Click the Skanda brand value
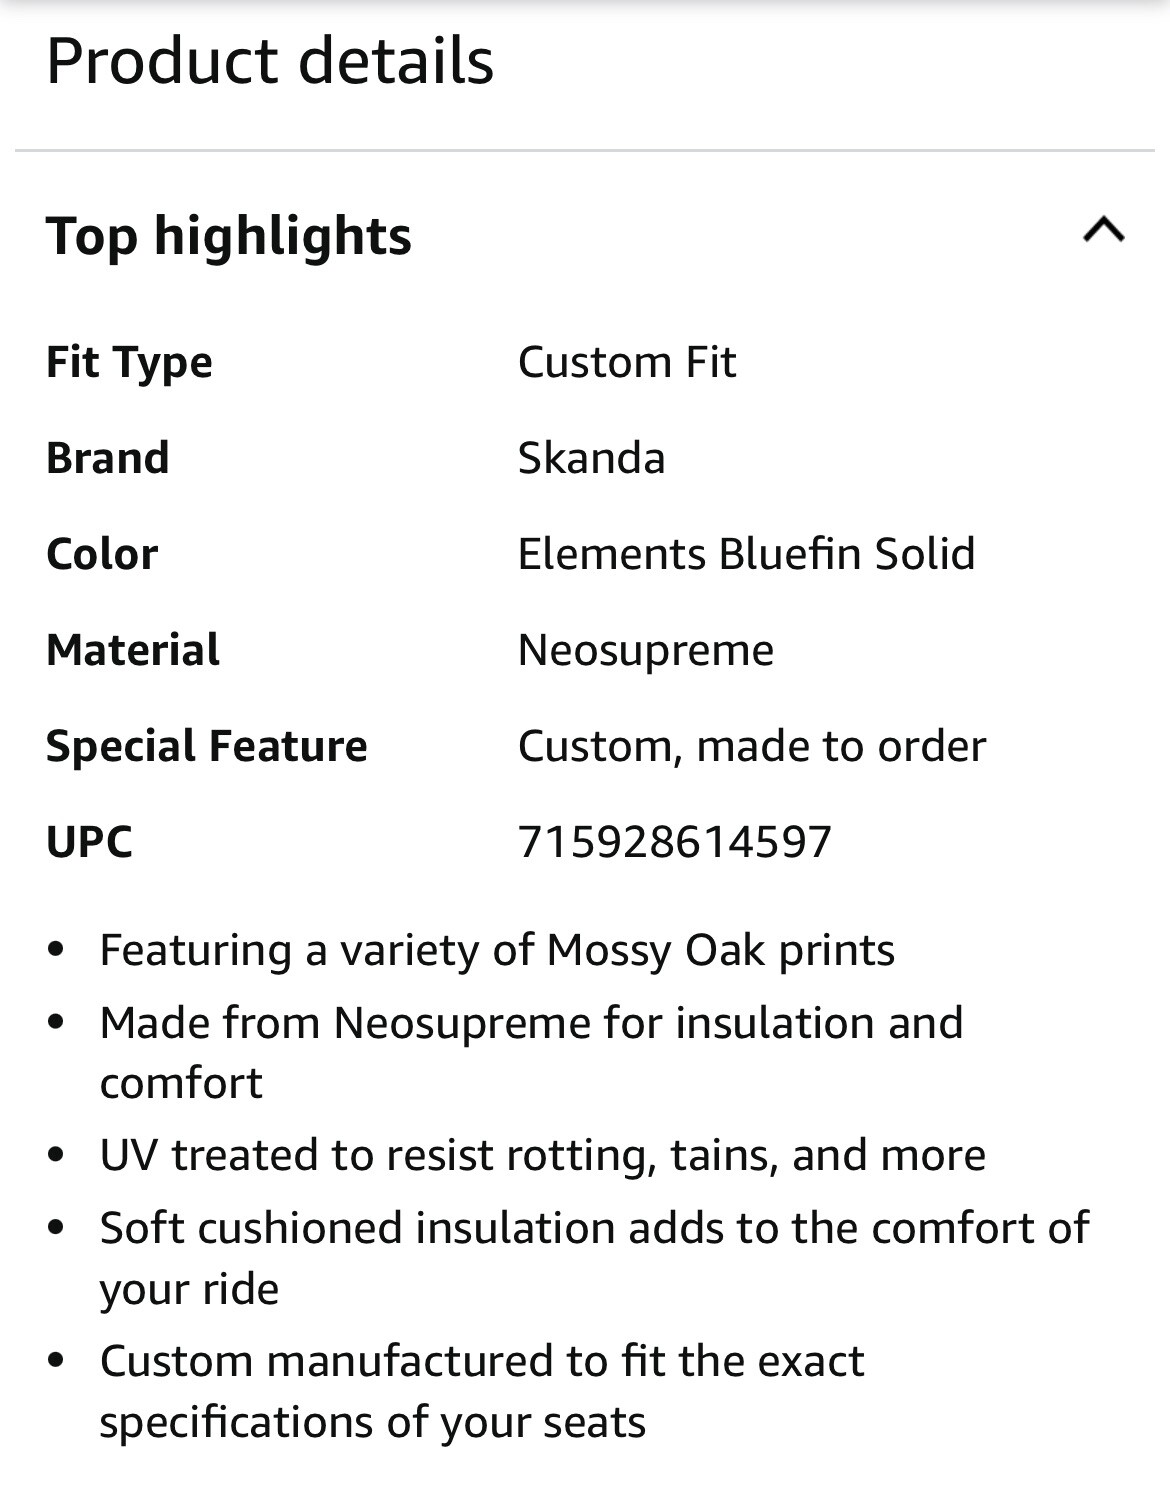This screenshot has width=1170, height=1507. [x=591, y=458]
